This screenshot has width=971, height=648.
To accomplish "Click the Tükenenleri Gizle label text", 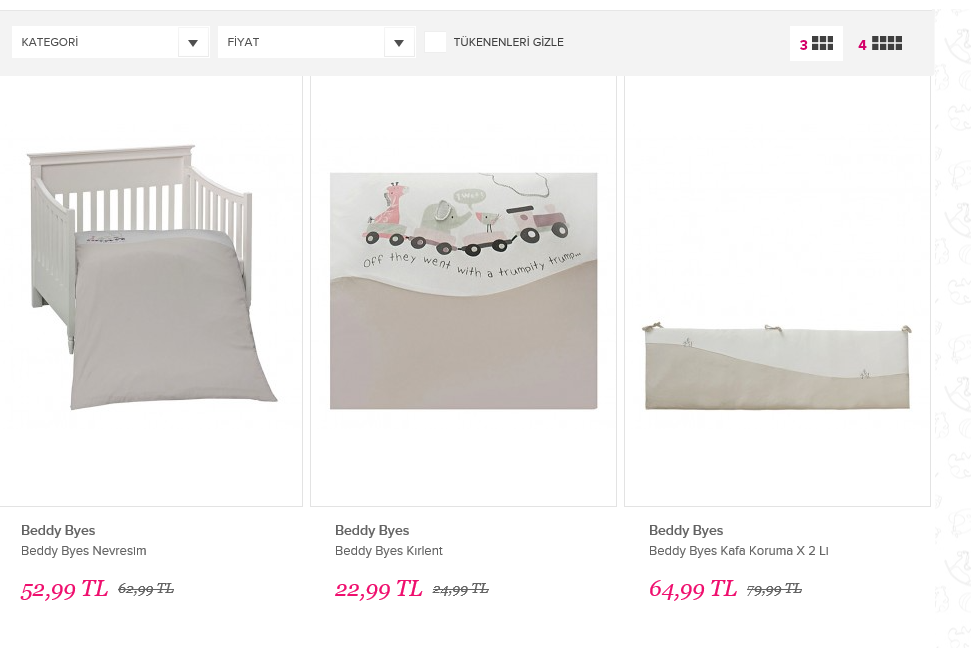I will click(x=509, y=43).
